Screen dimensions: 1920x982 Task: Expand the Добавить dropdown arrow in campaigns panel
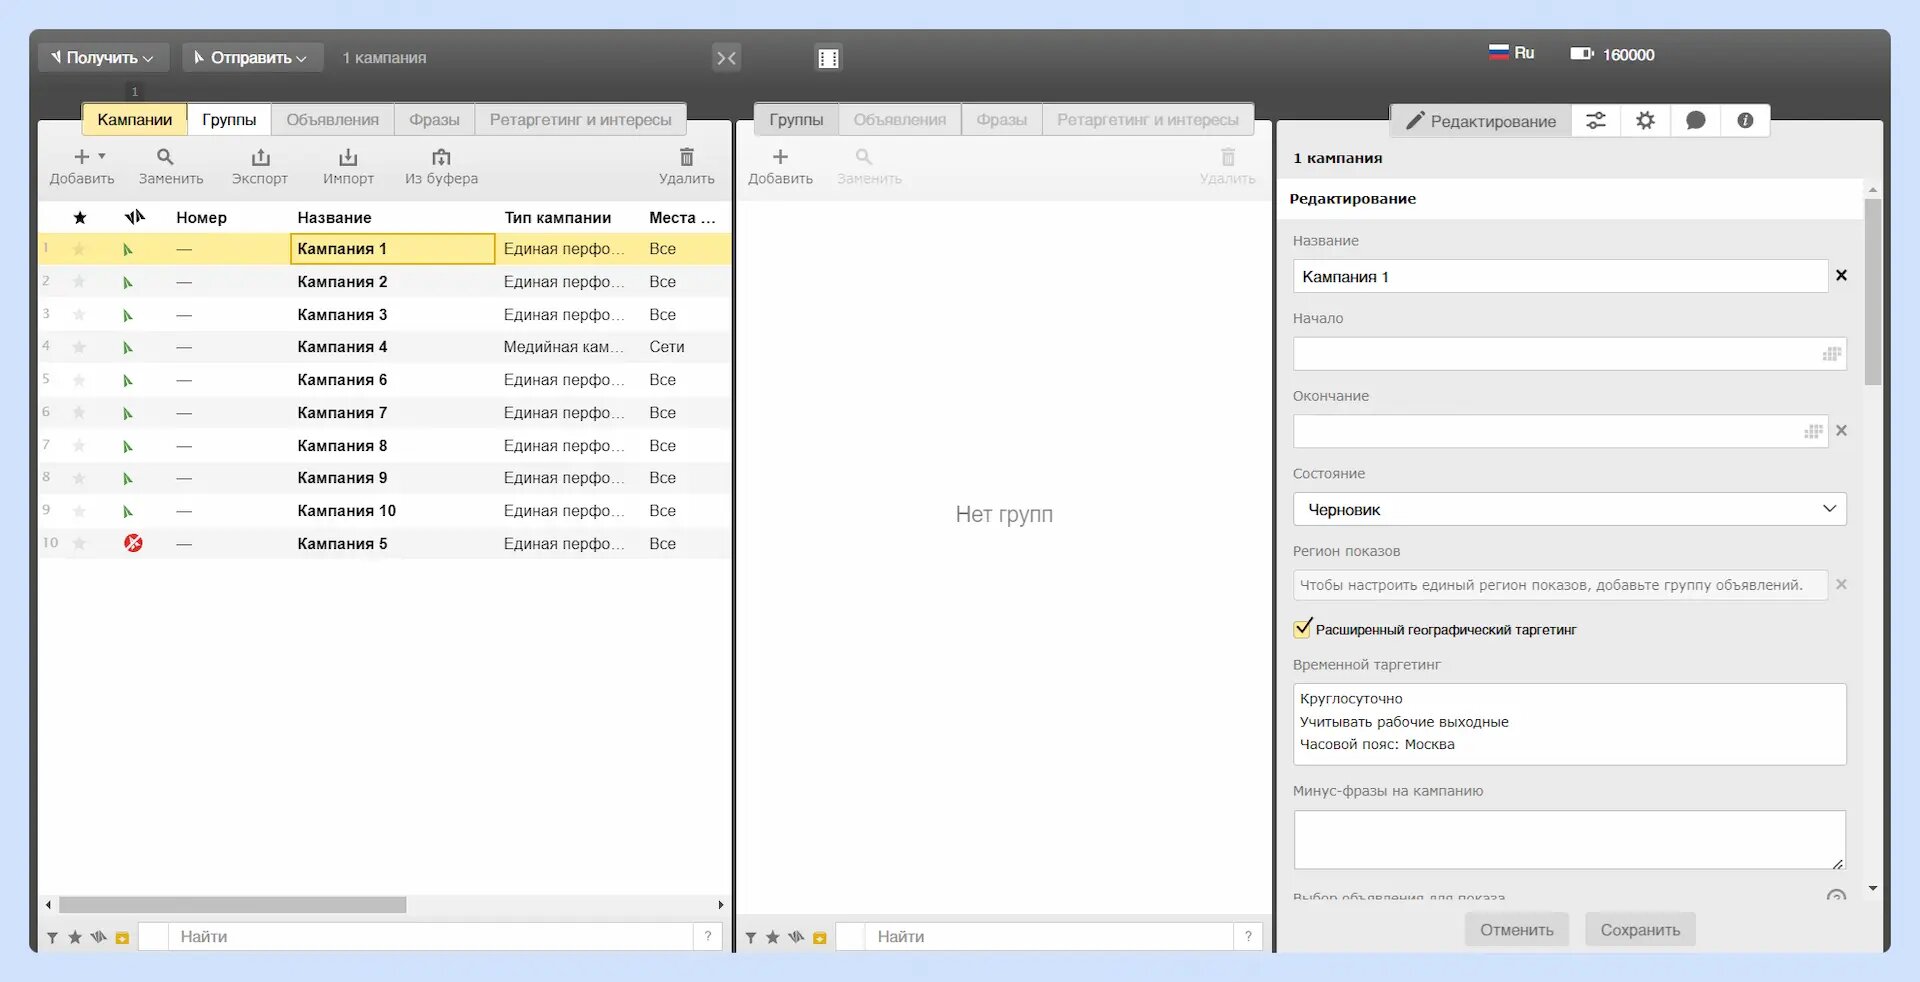point(102,156)
